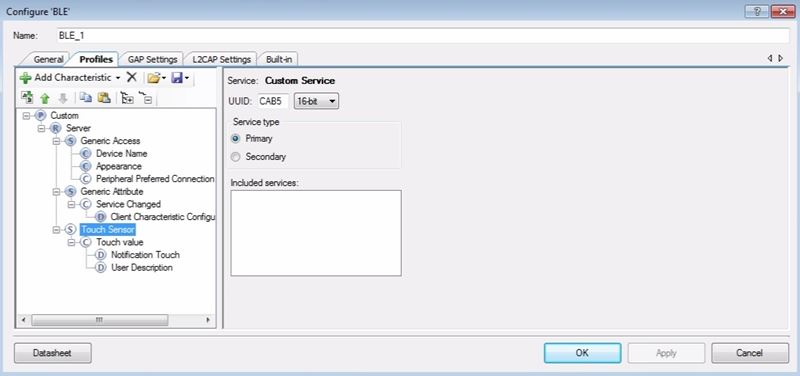The image size is (800, 376).
Task: Select Touch Sensor in the tree
Action: point(108,230)
